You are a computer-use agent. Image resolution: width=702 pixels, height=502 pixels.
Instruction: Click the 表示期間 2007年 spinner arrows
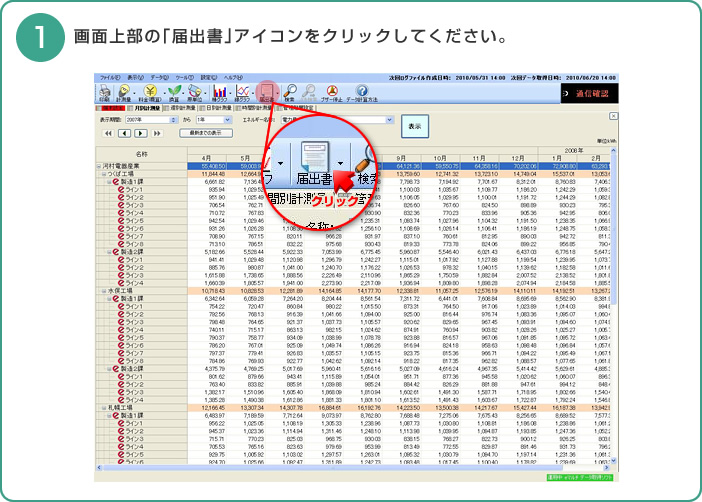pyautogui.click(x=174, y=120)
